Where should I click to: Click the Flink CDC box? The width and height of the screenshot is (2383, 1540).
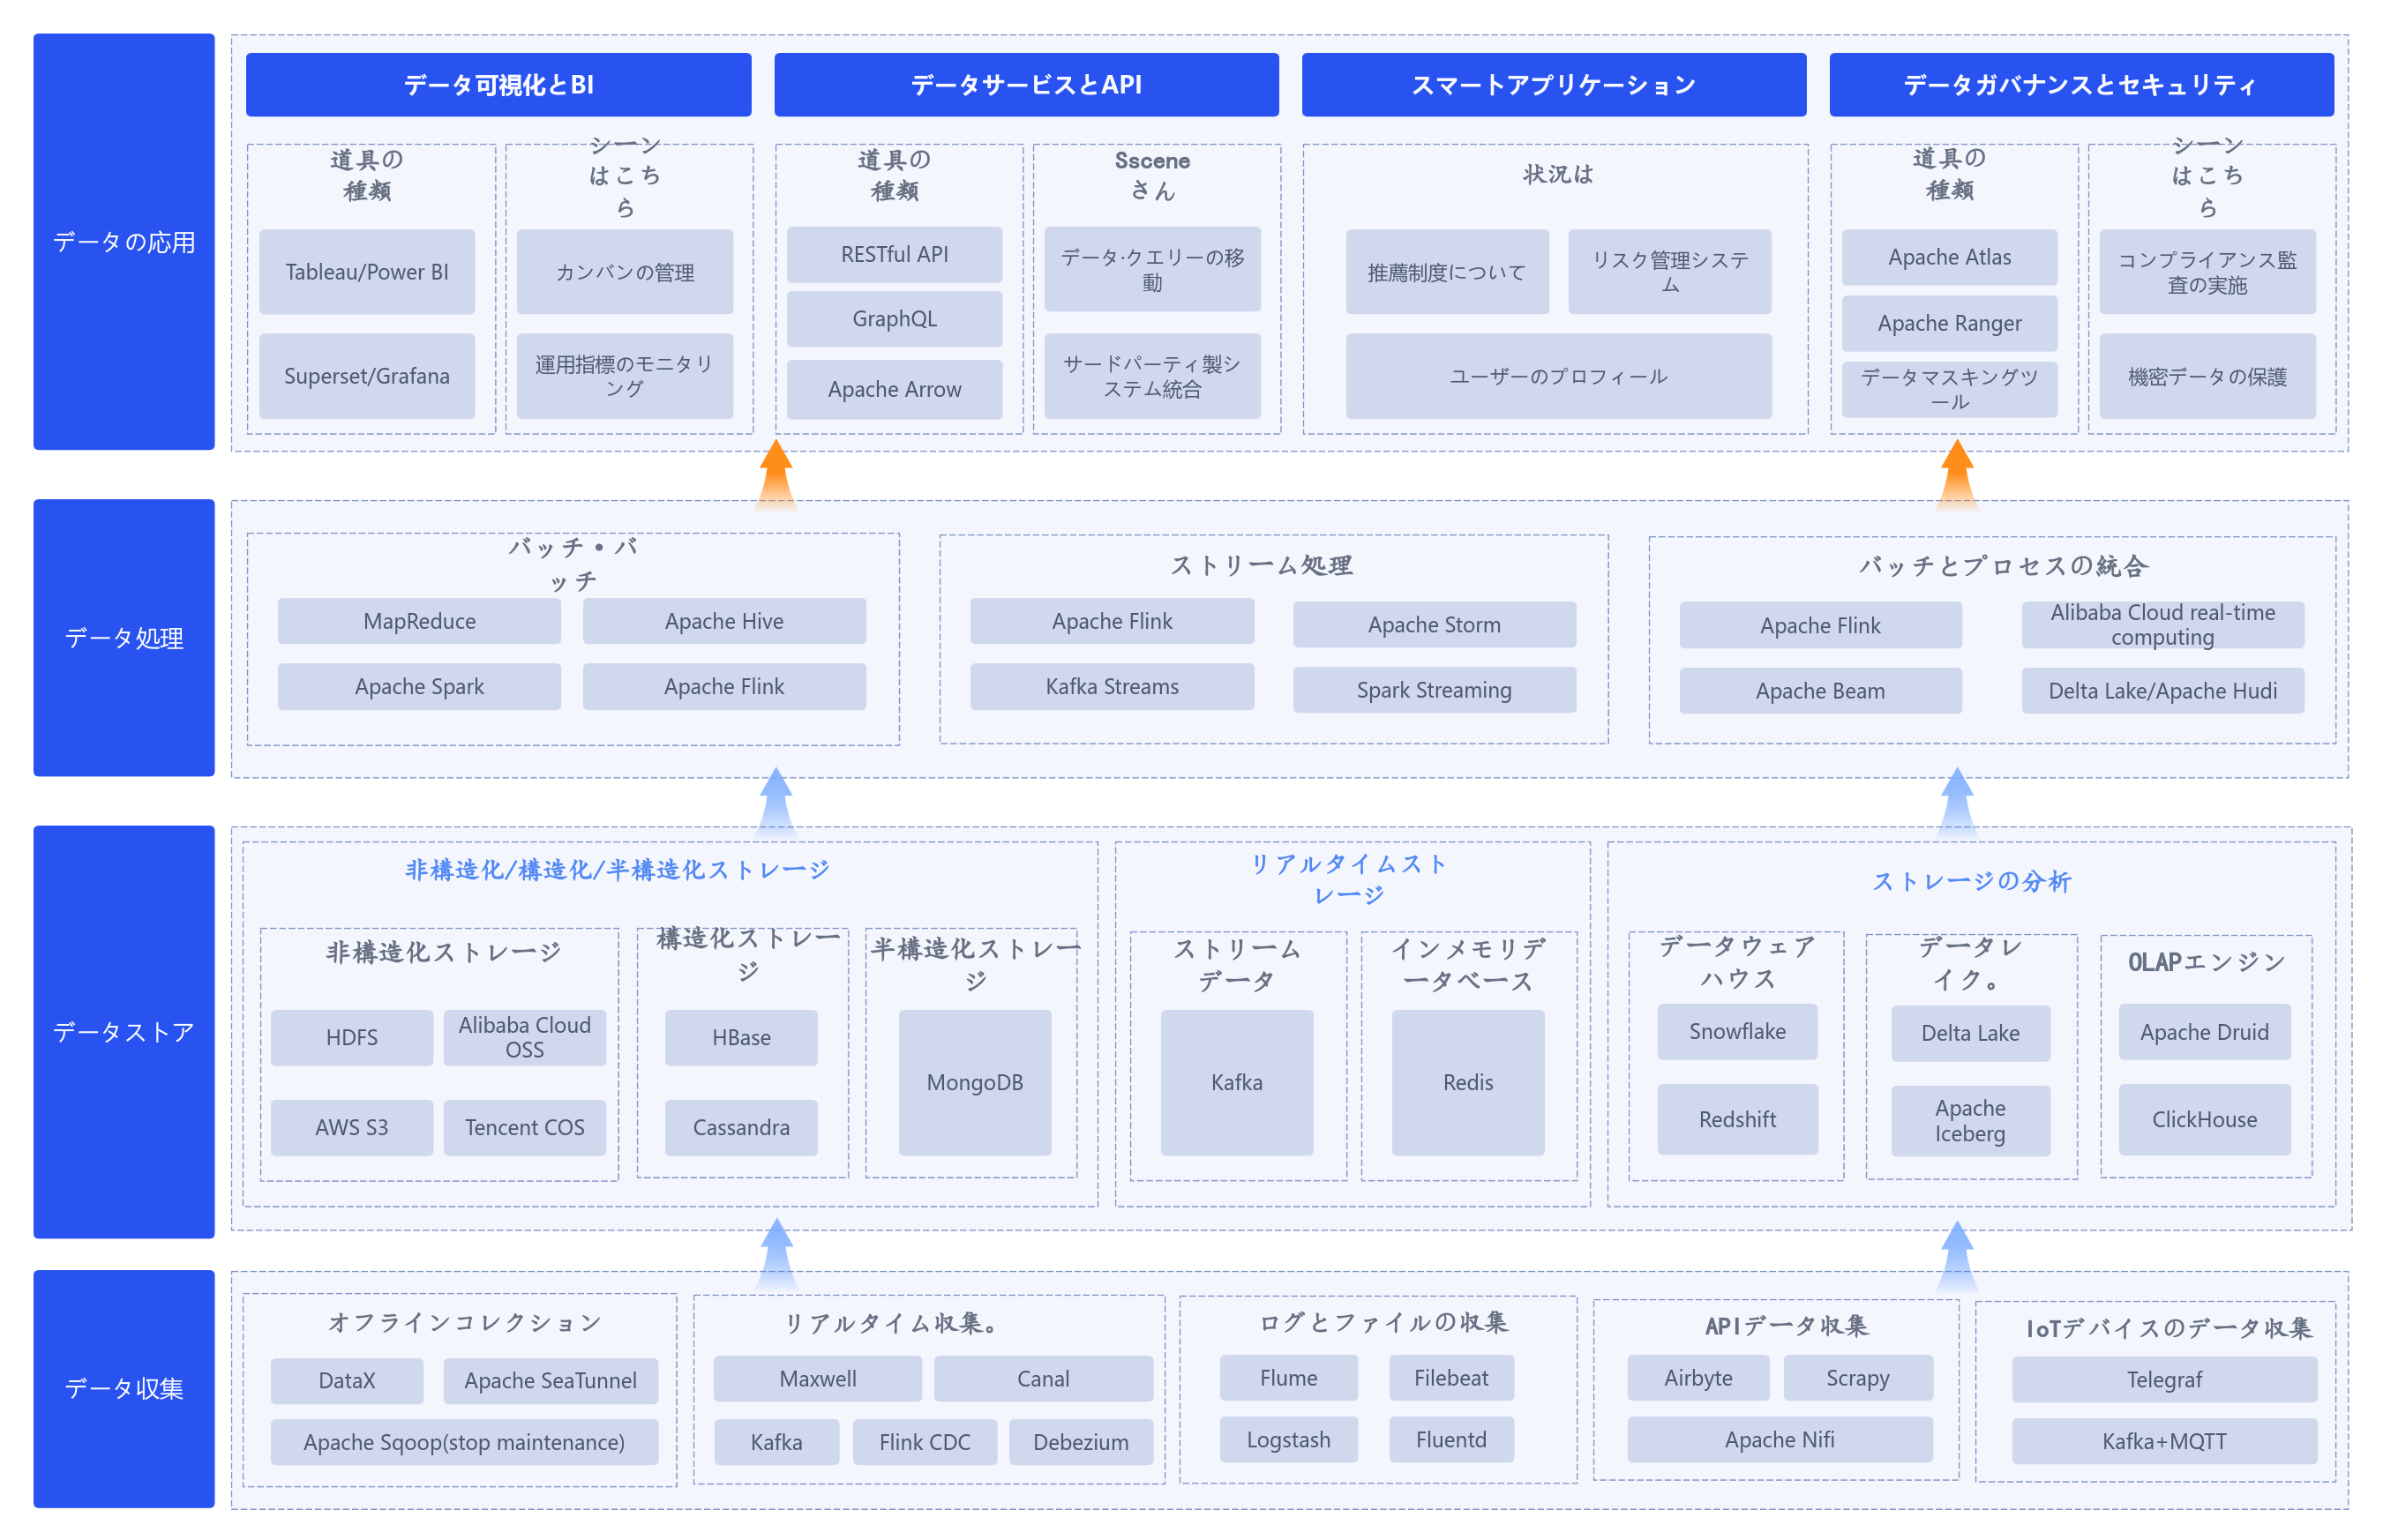coord(924,1443)
